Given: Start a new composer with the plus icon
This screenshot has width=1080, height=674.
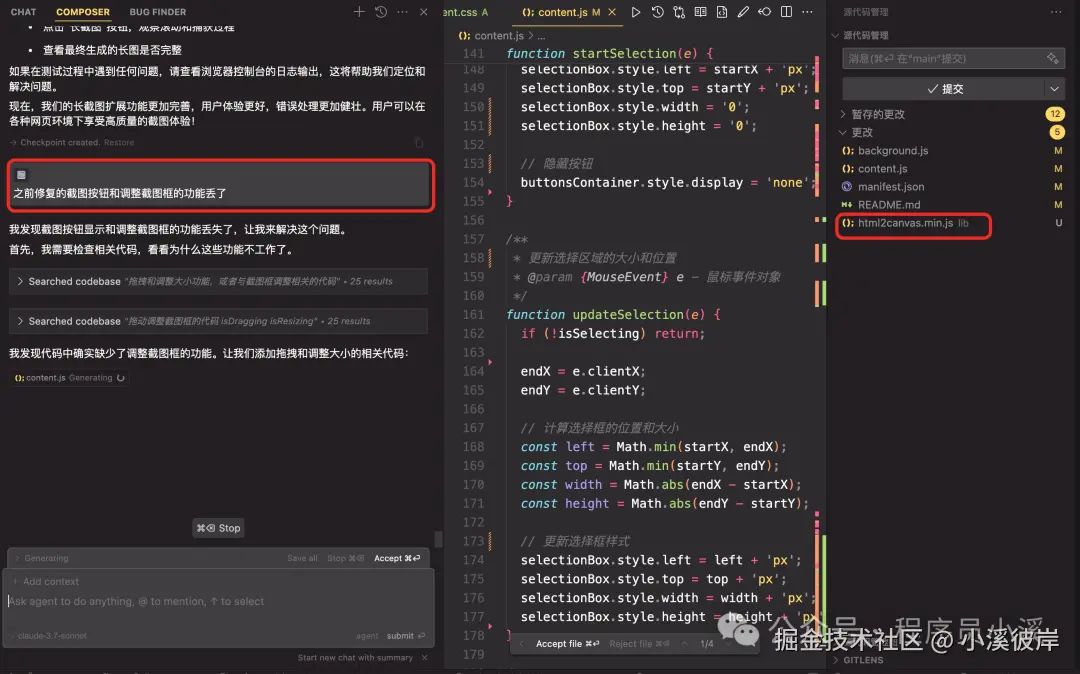Looking at the screenshot, I should pyautogui.click(x=358, y=12).
